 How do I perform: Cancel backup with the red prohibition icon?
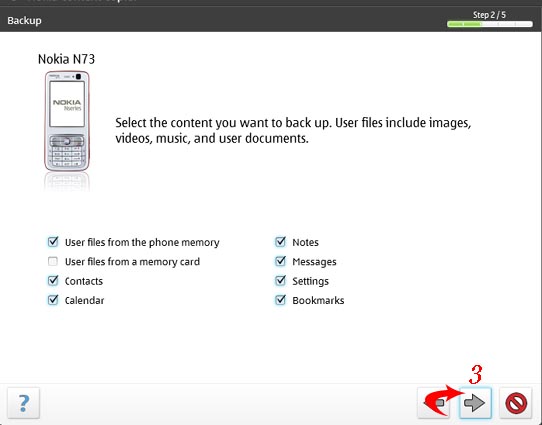click(x=516, y=403)
